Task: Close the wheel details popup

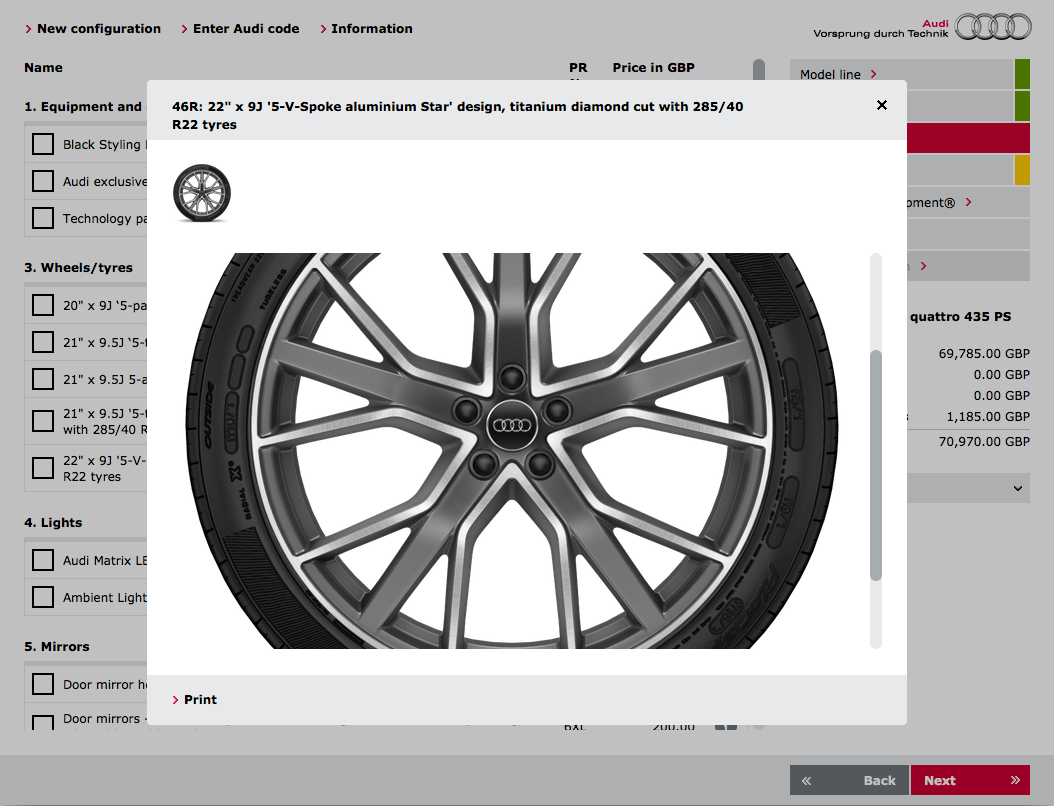Action: 881,105
